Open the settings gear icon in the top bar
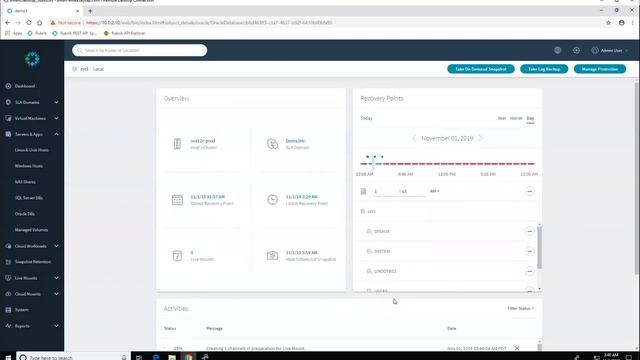The image size is (640, 360). click(x=576, y=50)
